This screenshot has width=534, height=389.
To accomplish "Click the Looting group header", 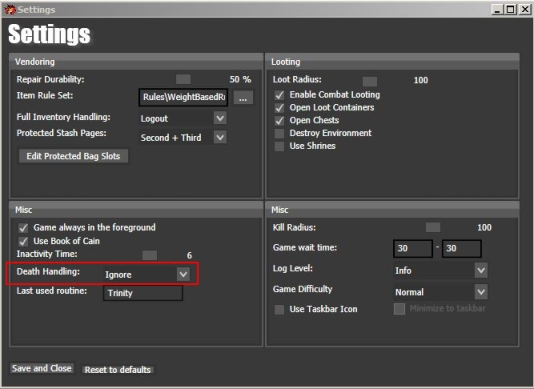I will (x=392, y=62).
